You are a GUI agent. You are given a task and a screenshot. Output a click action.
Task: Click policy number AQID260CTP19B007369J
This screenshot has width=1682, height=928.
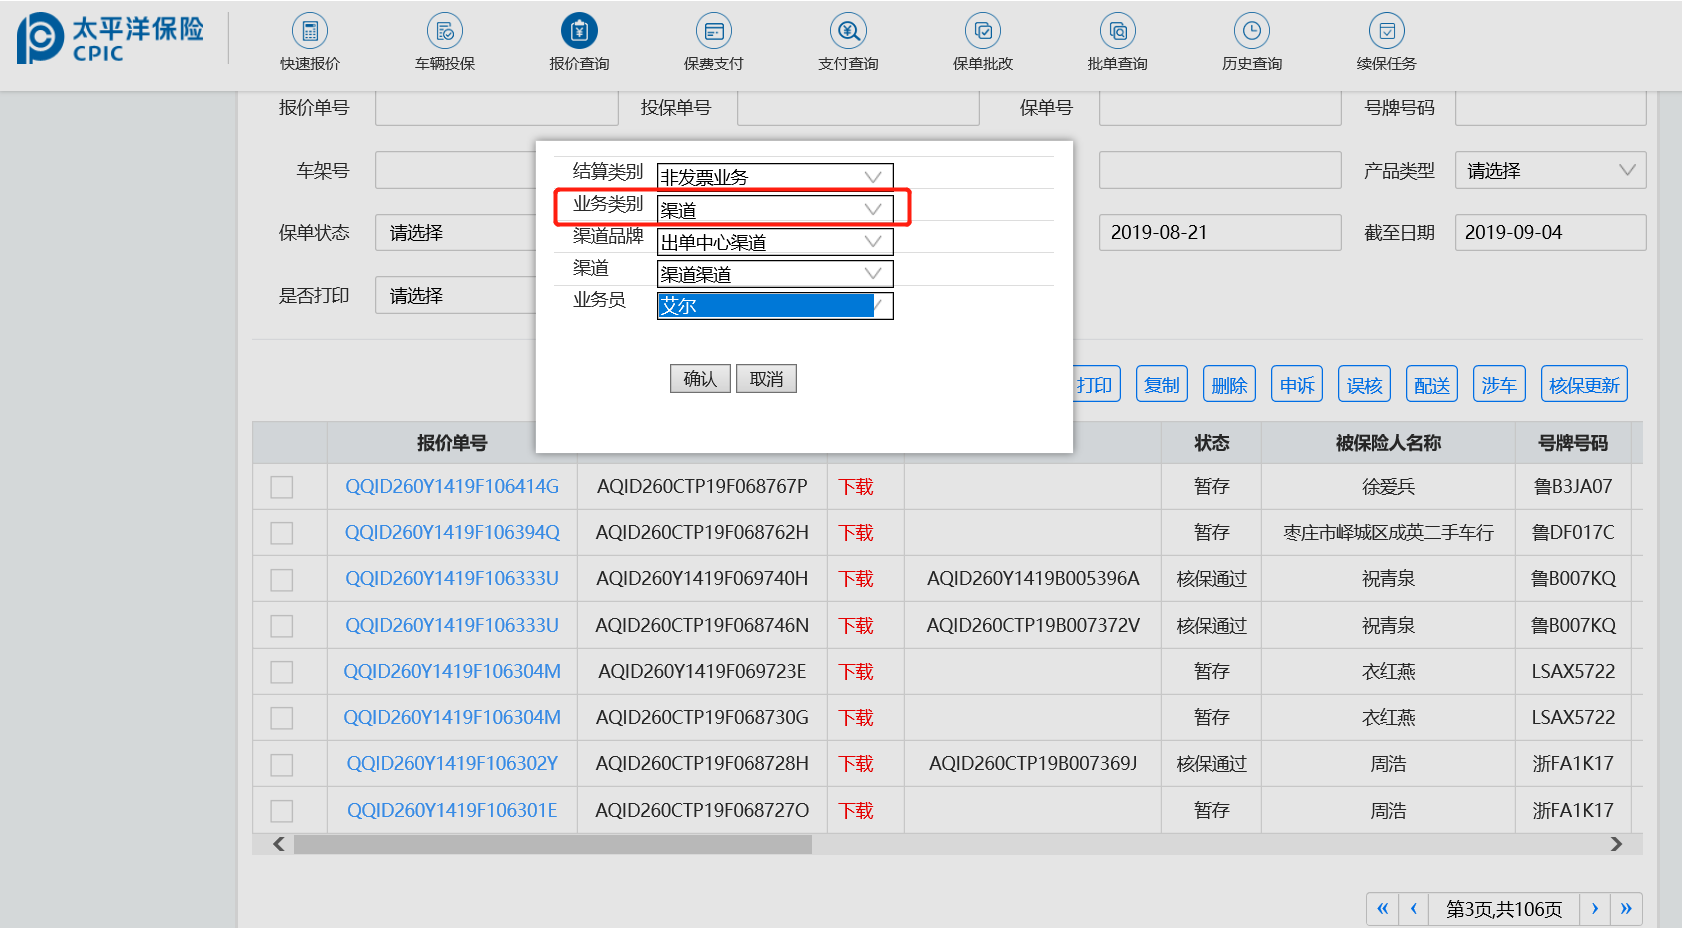tap(1033, 764)
